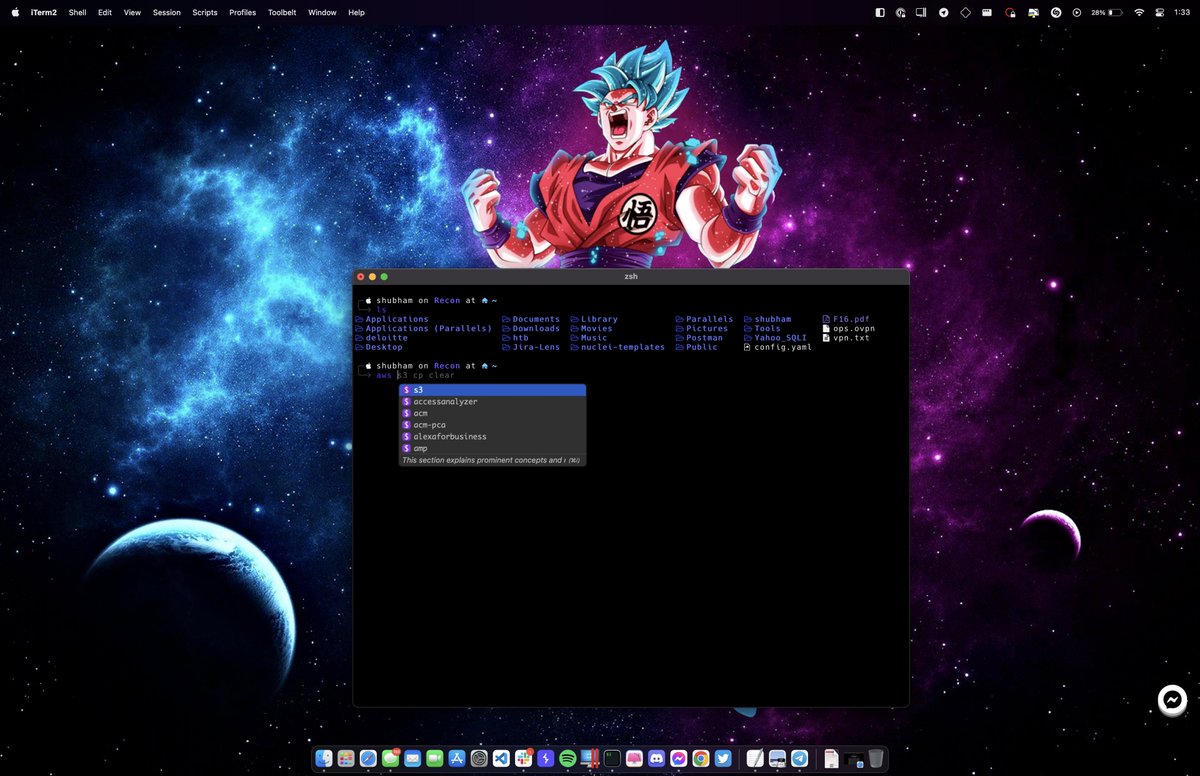Click the zsh window title bar
Viewport: 1200px width, 776px height.
(631, 276)
